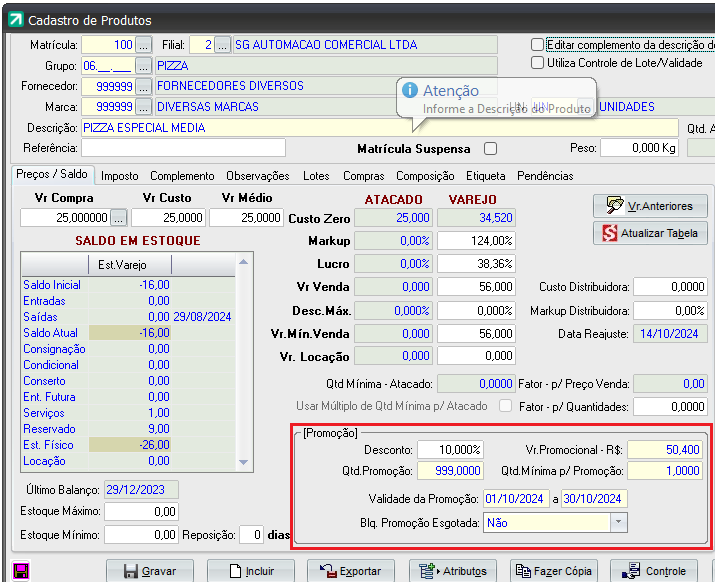
Task: Toggle Utiliza Controle de Lote/Validade checkbox
Action: tap(538, 62)
